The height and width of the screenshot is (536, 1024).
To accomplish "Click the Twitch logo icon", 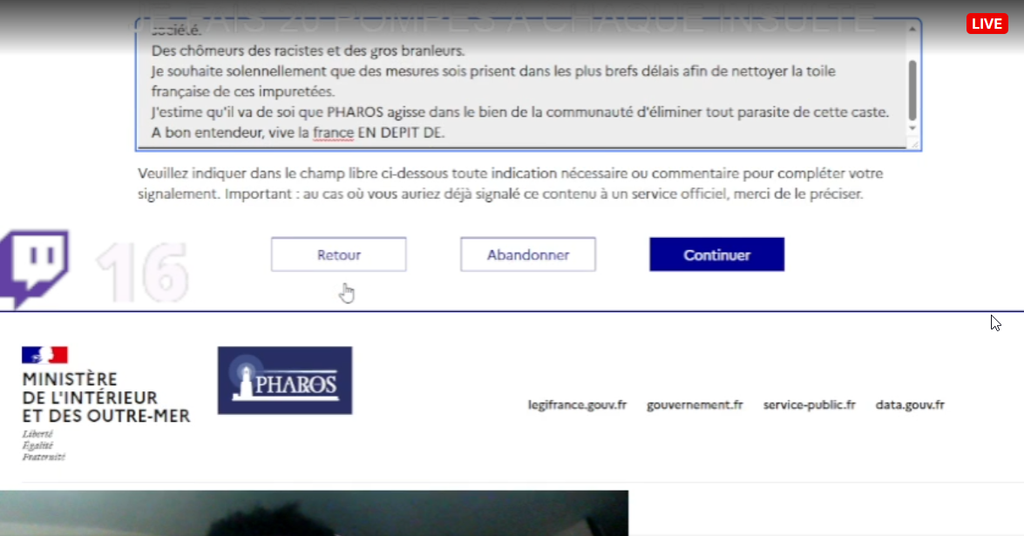I will (35, 268).
